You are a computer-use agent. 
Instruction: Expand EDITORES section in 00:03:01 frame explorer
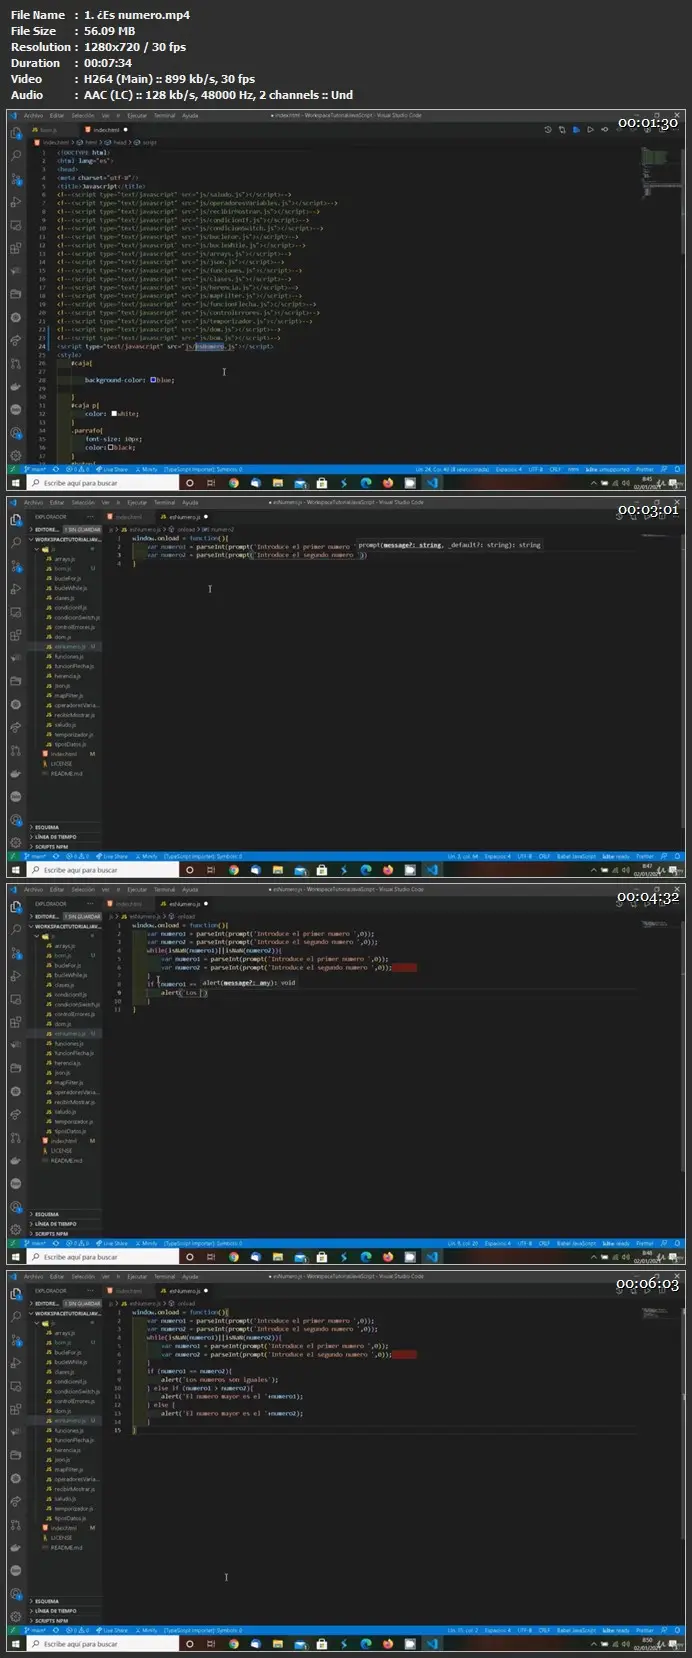point(66,529)
